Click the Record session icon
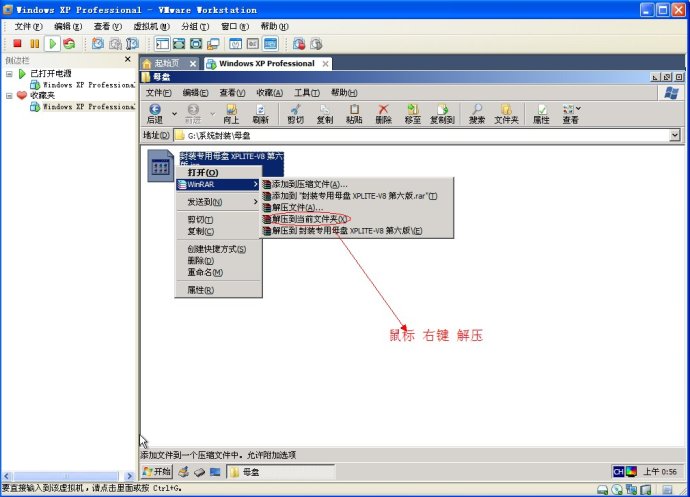This screenshot has width=690, height=497. [299, 44]
